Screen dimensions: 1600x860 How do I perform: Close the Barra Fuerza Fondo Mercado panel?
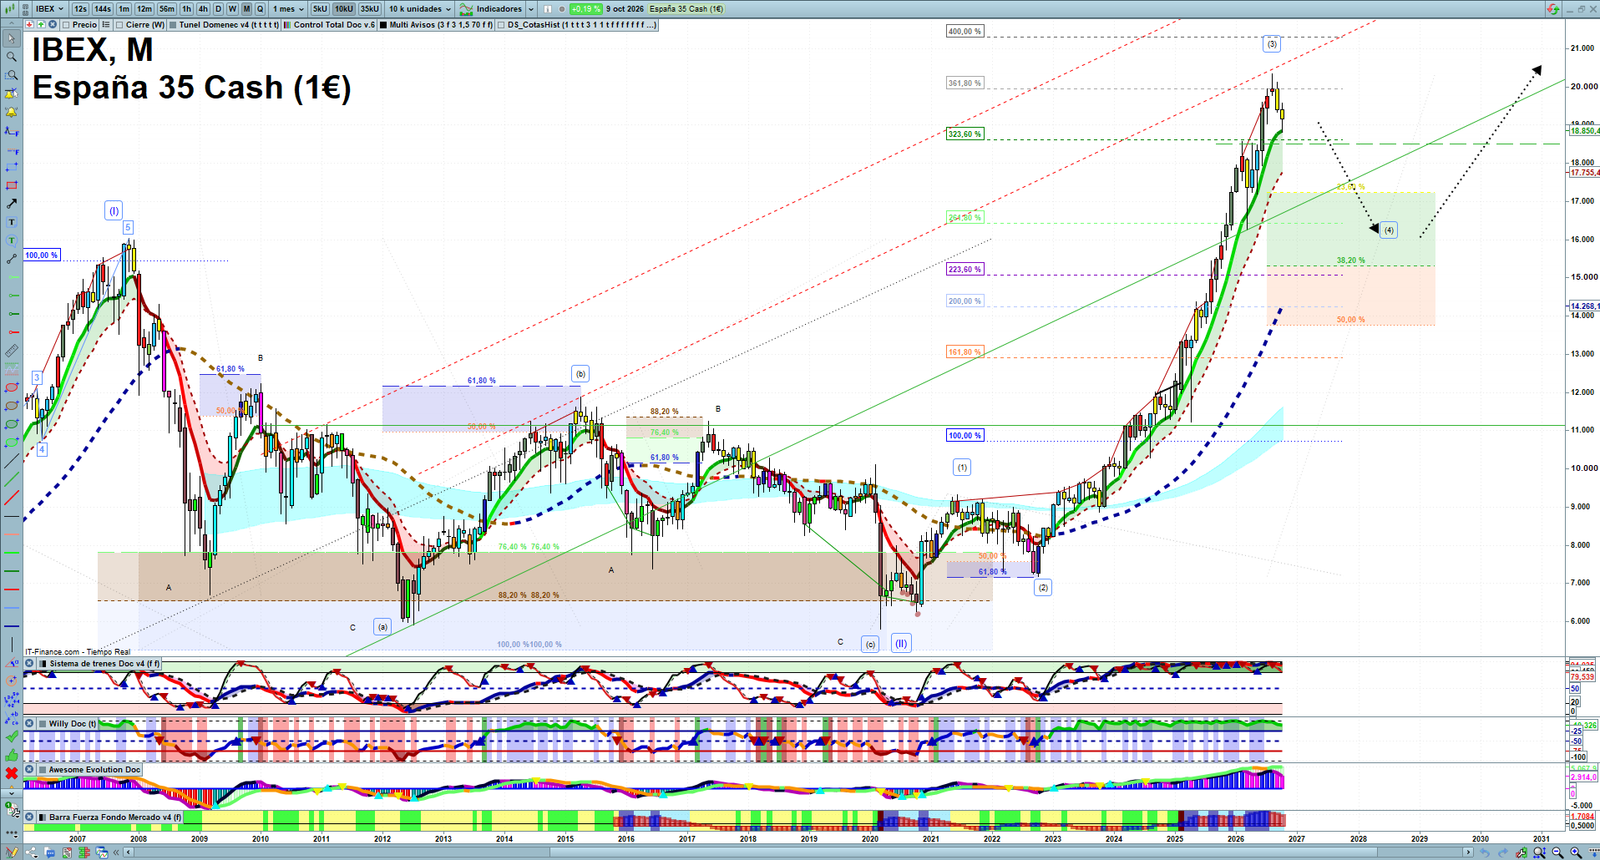coord(30,817)
